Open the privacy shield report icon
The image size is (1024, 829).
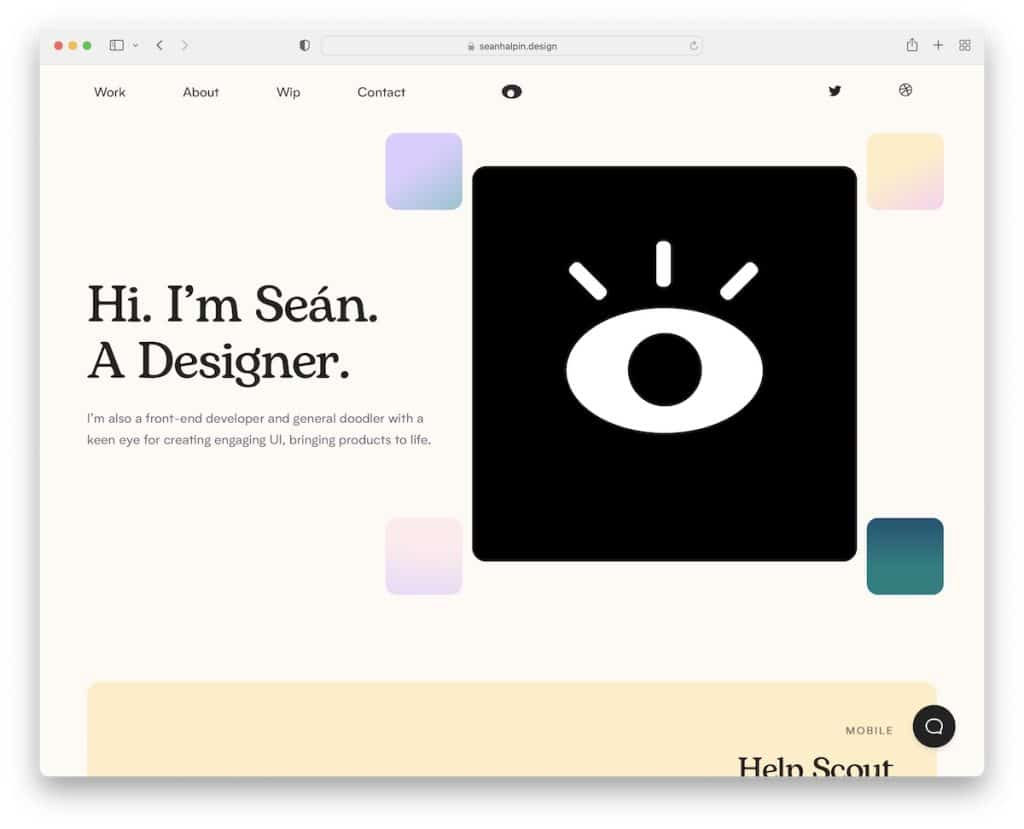(304, 45)
